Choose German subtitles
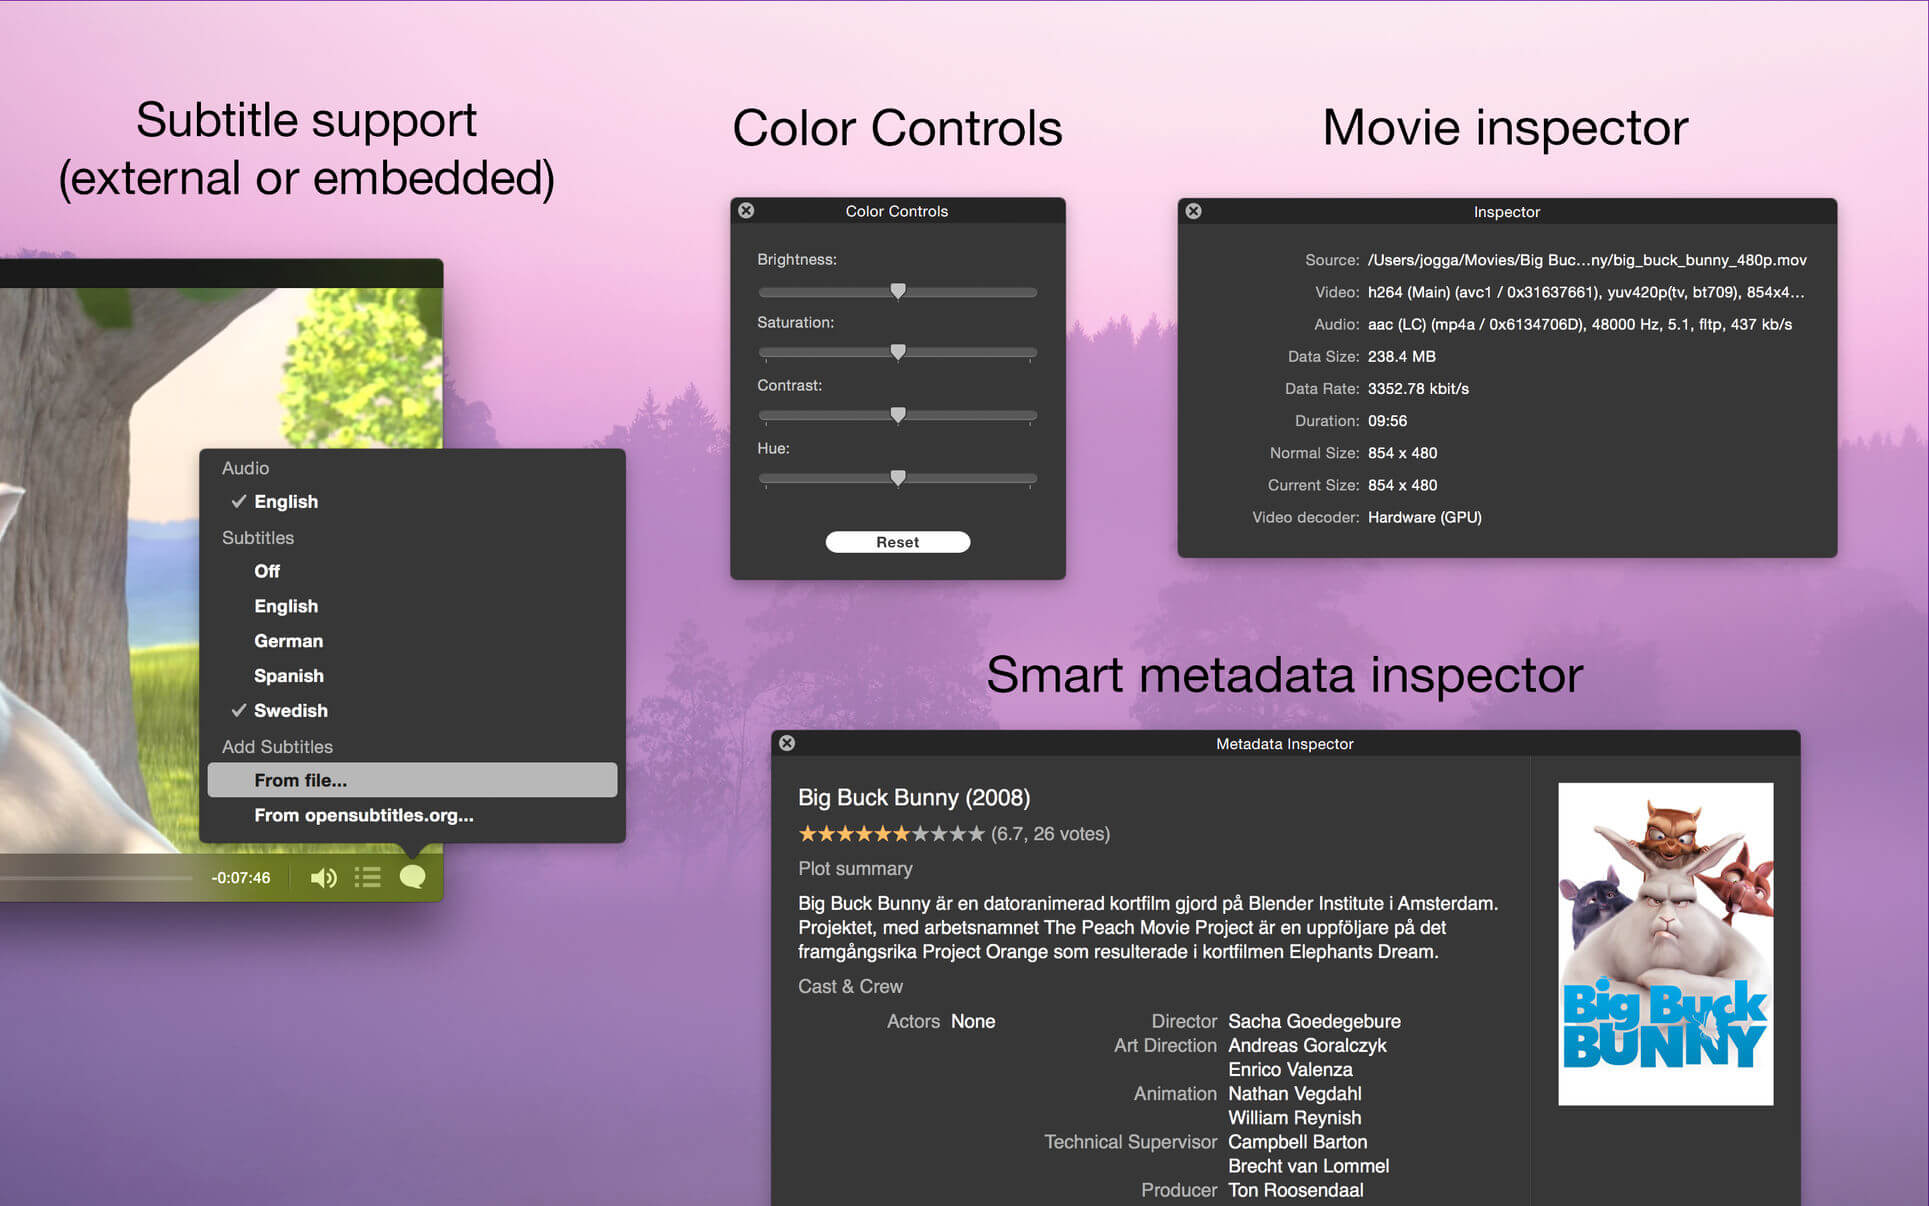This screenshot has height=1206, width=1929. 288,641
